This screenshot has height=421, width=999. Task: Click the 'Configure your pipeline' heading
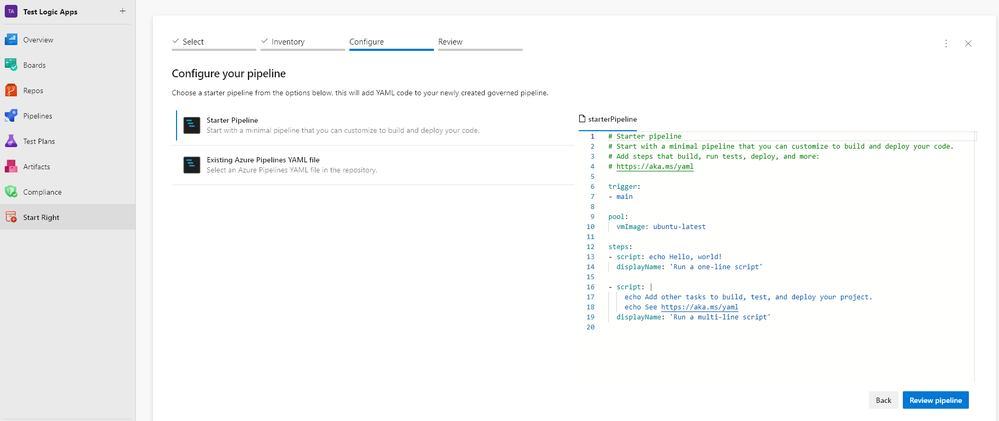point(229,73)
